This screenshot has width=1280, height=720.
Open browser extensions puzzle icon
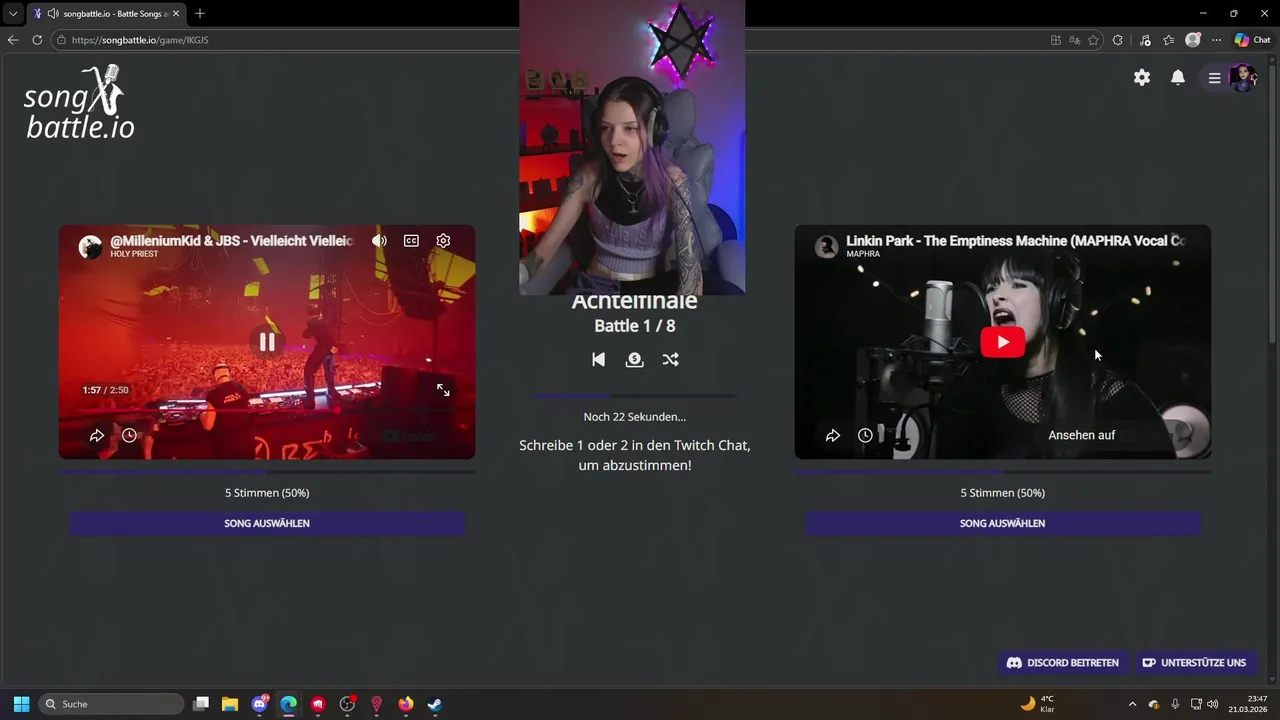1118,40
